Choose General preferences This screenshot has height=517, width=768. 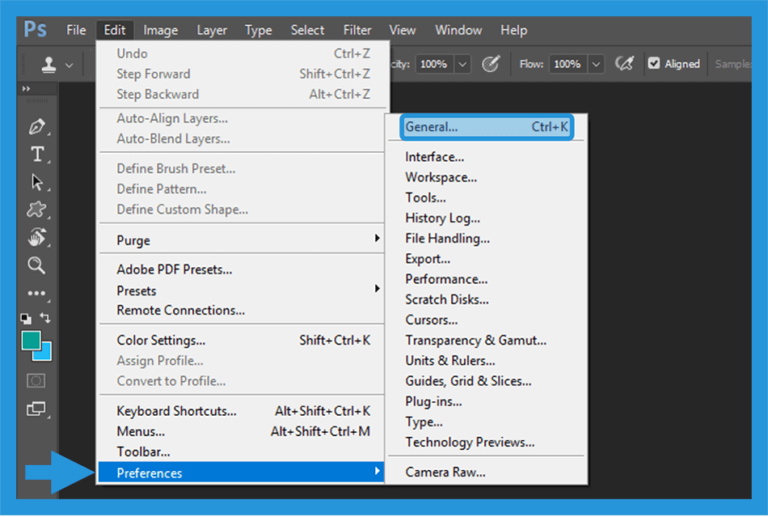[486, 127]
